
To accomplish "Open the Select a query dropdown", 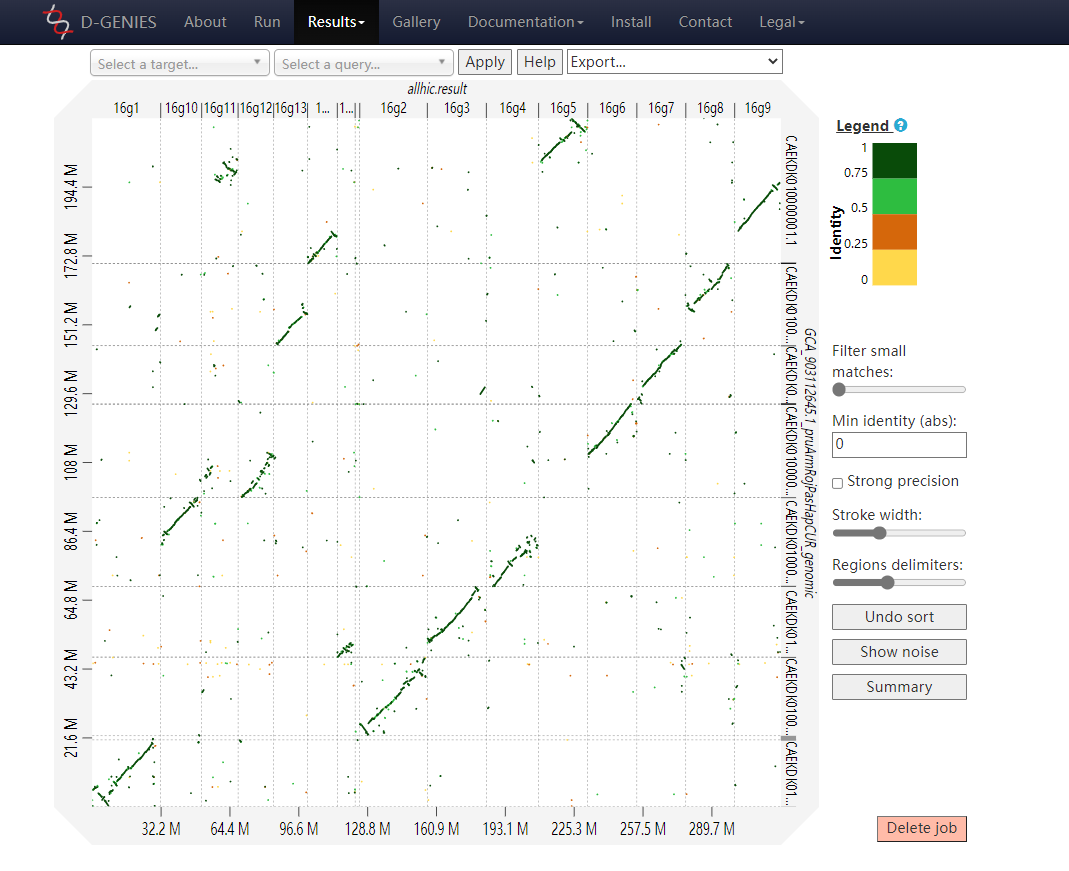I will 363,64.
